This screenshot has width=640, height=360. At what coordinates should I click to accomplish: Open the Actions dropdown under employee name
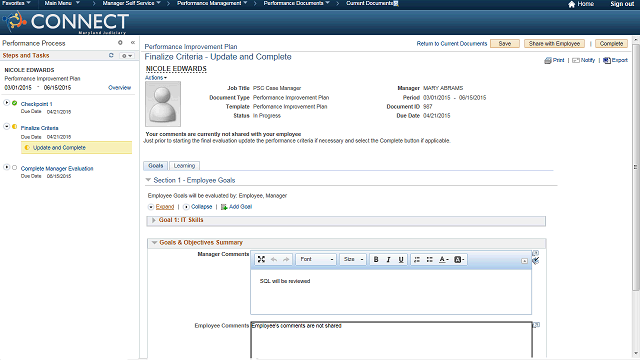(x=156, y=78)
